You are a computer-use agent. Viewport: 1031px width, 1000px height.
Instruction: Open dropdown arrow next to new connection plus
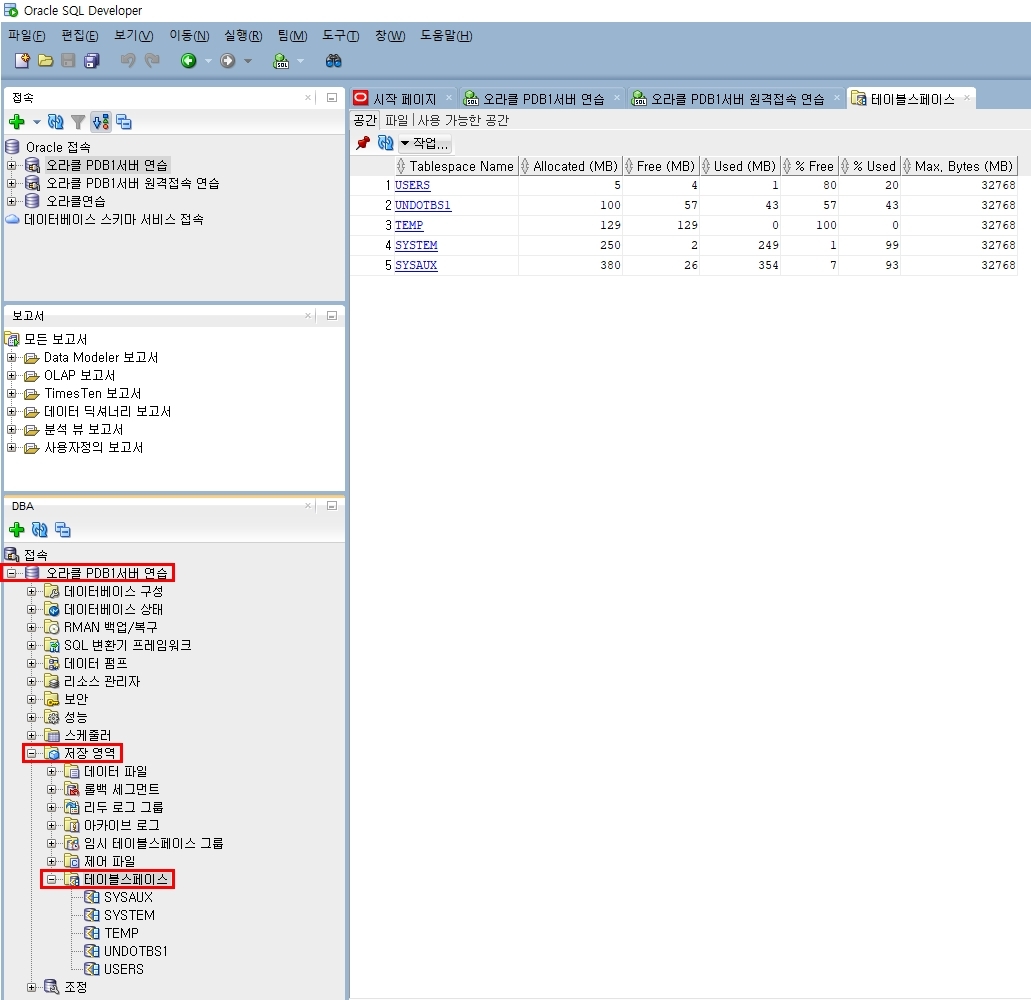pyautogui.click(x=37, y=122)
